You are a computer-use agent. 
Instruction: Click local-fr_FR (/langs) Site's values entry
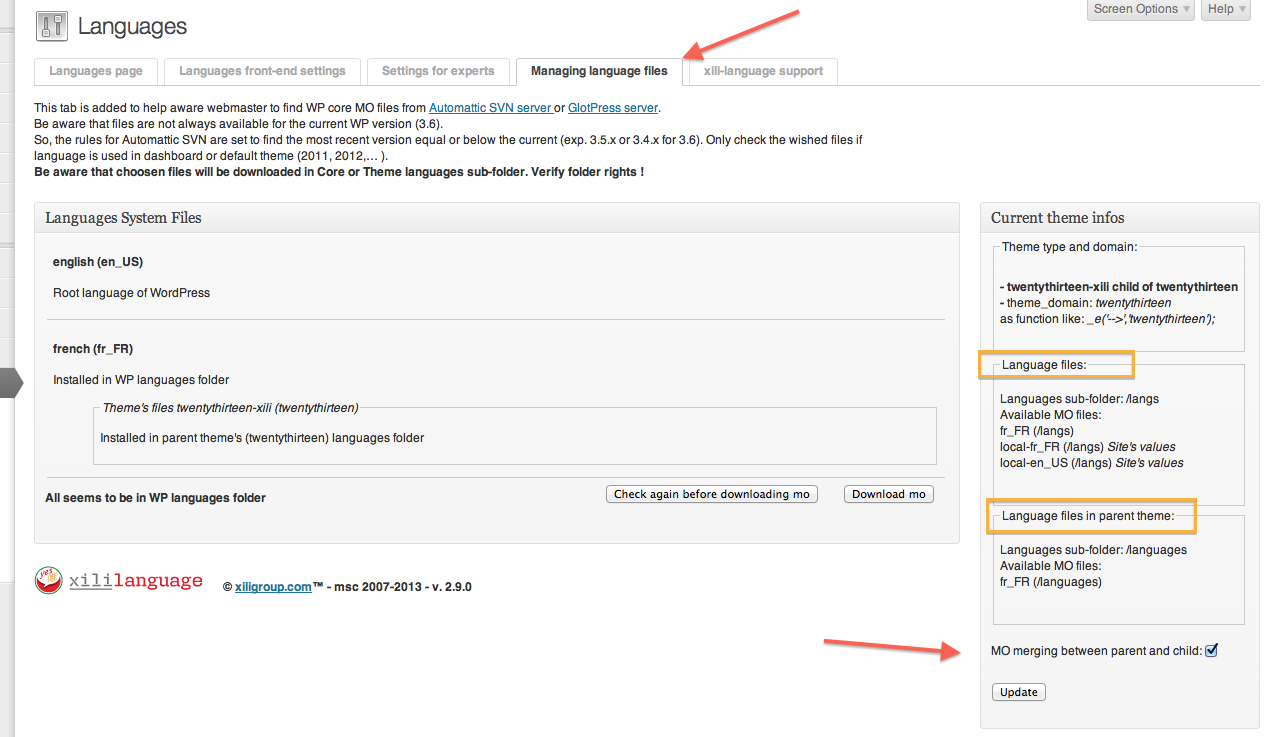(x=1088, y=447)
